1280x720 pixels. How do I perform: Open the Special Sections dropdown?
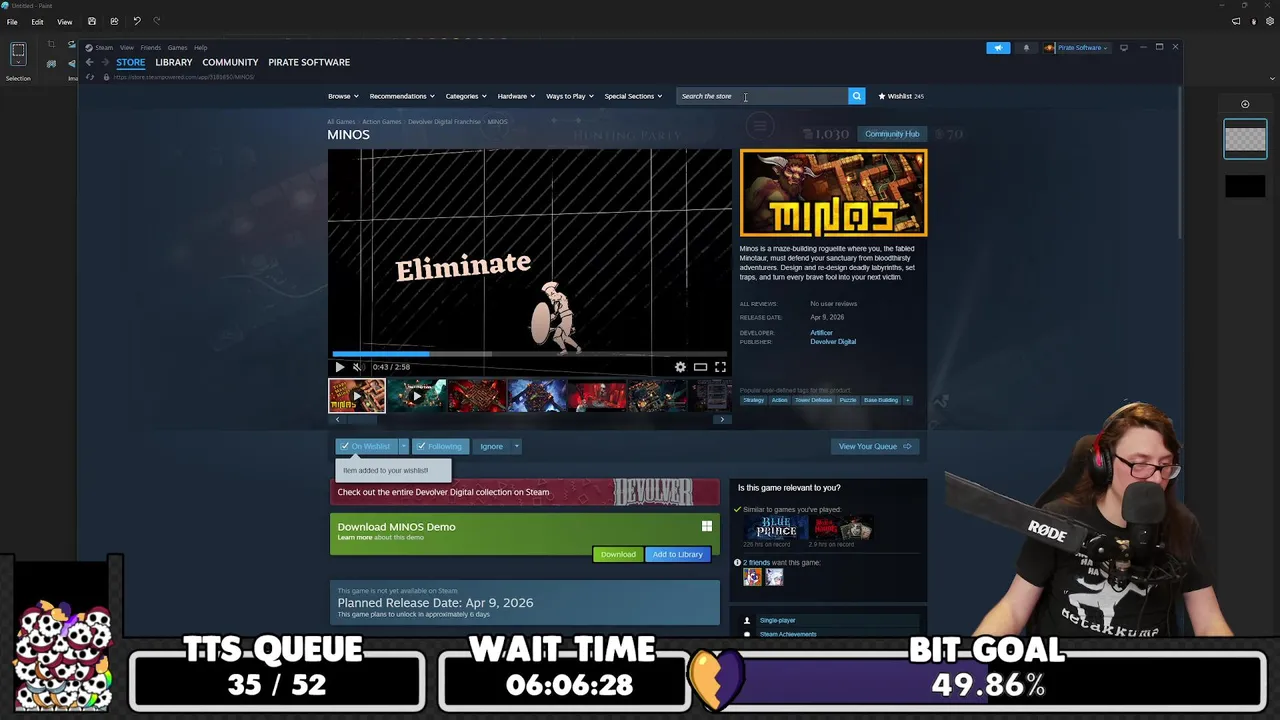633,96
